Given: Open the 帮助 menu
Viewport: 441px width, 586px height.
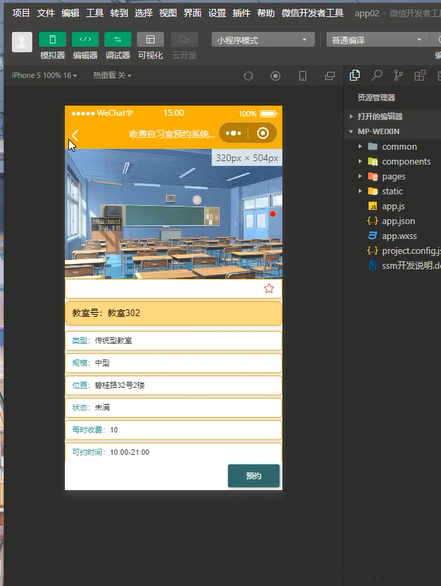Looking at the screenshot, I should pyautogui.click(x=266, y=13).
